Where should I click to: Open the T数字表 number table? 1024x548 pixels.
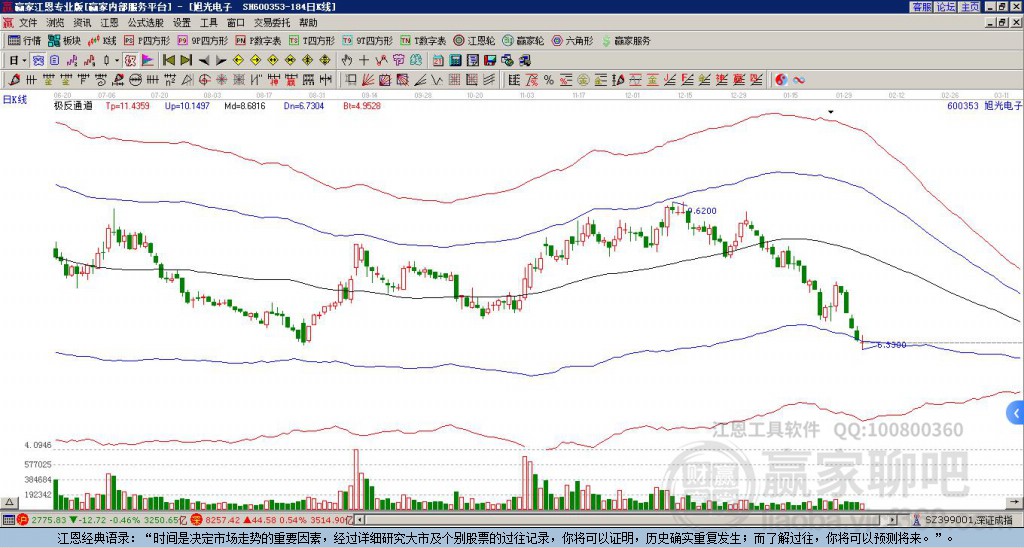pyautogui.click(x=423, y=40)
